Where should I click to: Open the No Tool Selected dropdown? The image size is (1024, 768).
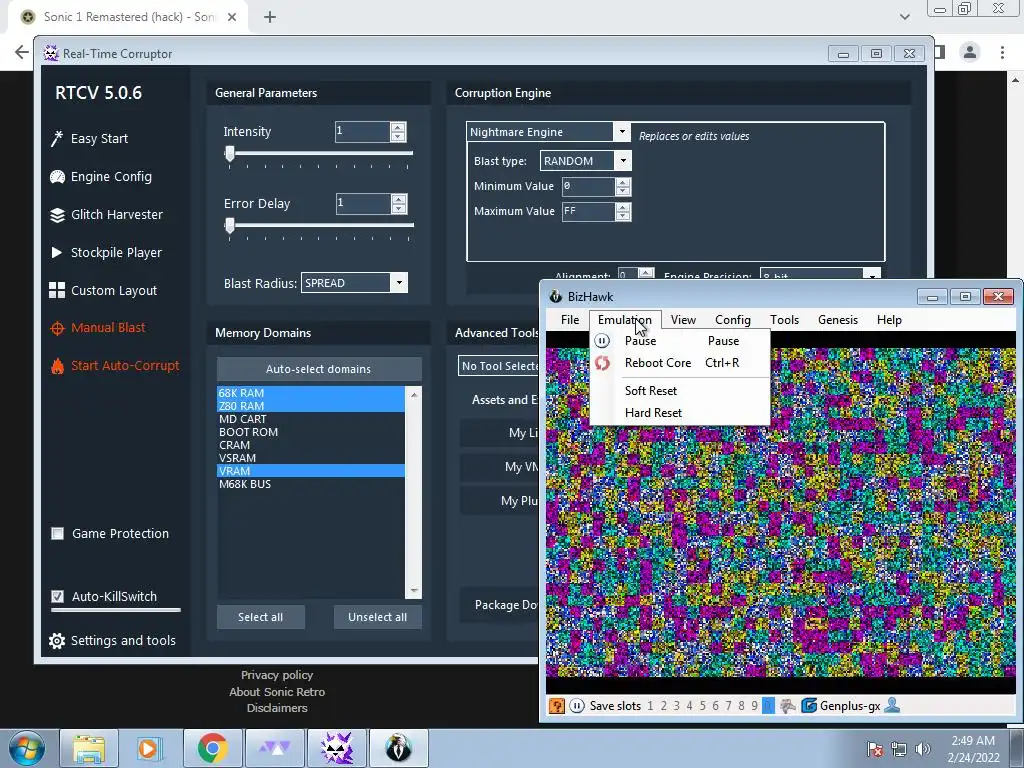[500, 366]
